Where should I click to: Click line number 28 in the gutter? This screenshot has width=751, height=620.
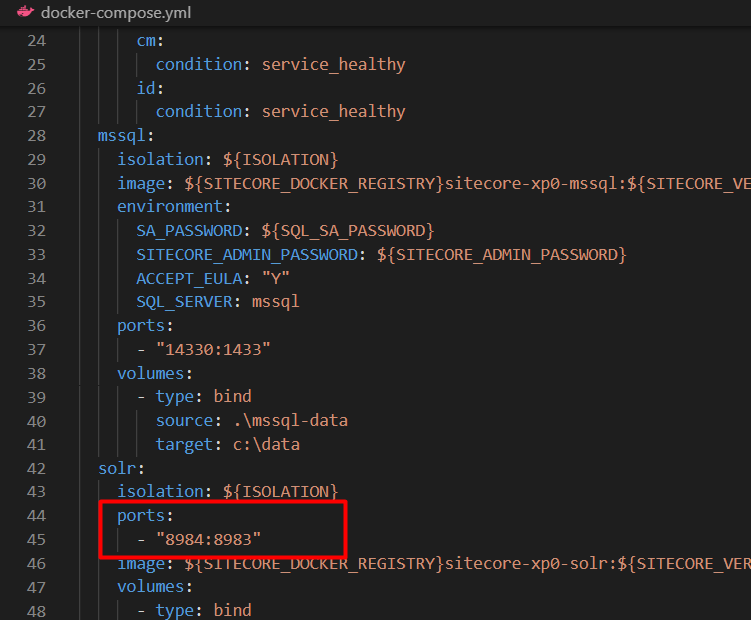36,135
